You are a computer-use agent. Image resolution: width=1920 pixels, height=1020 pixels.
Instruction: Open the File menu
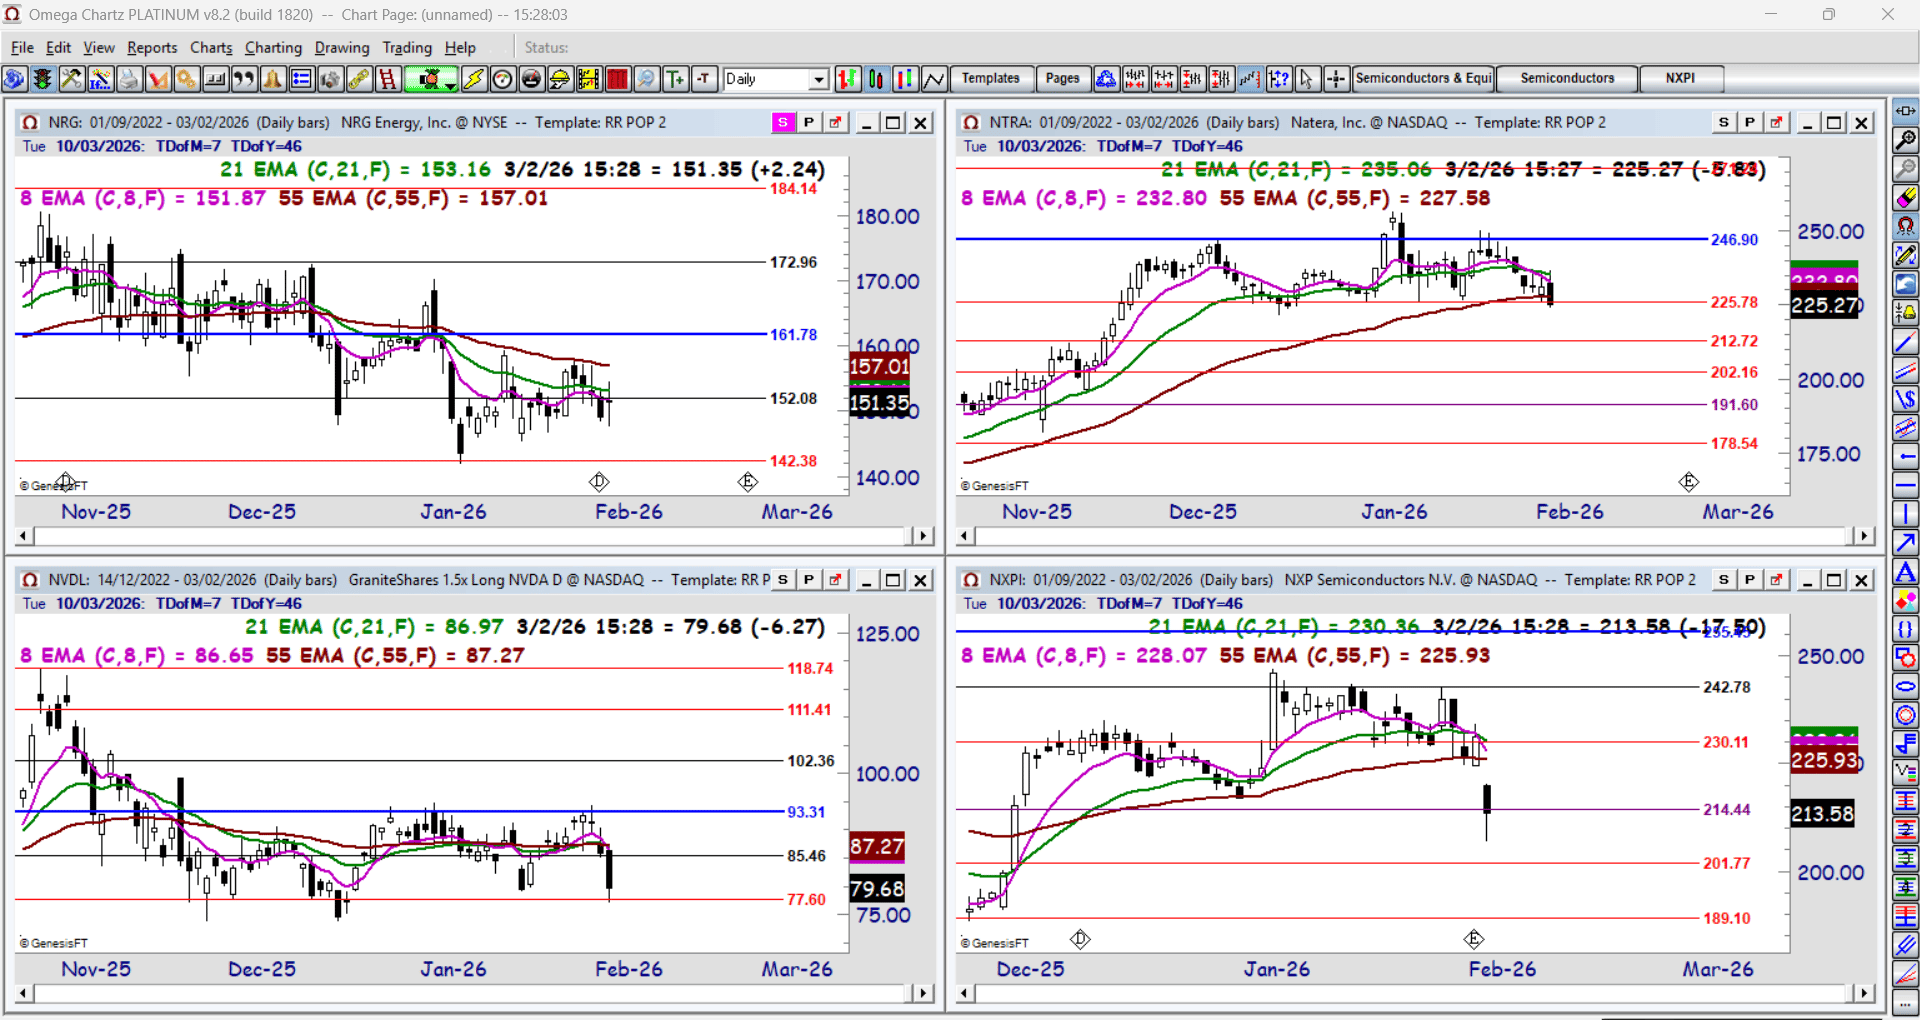click(22, 47)
